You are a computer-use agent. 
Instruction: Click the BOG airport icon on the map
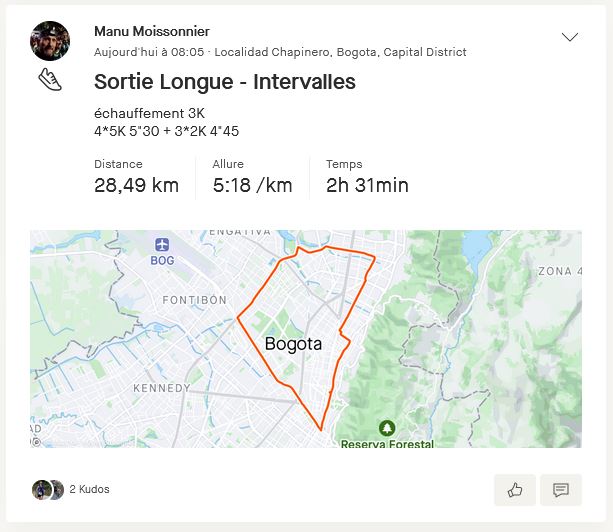(x=162, y=245)
